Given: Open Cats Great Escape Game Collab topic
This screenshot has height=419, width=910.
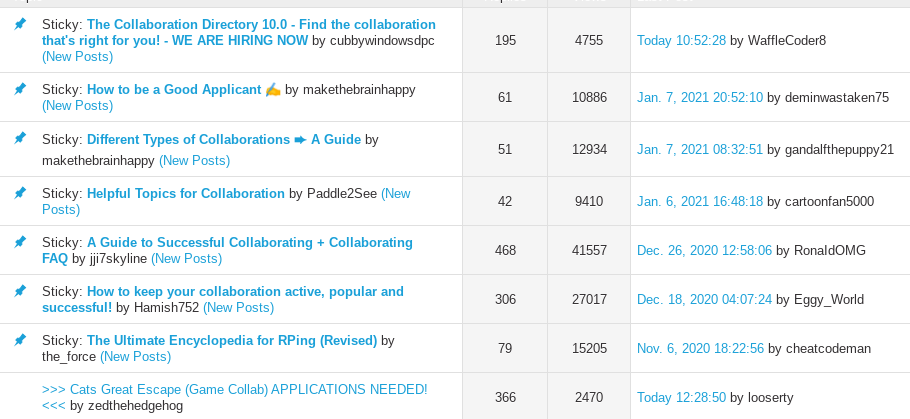Looking at the screenshot, I should 234,389.
